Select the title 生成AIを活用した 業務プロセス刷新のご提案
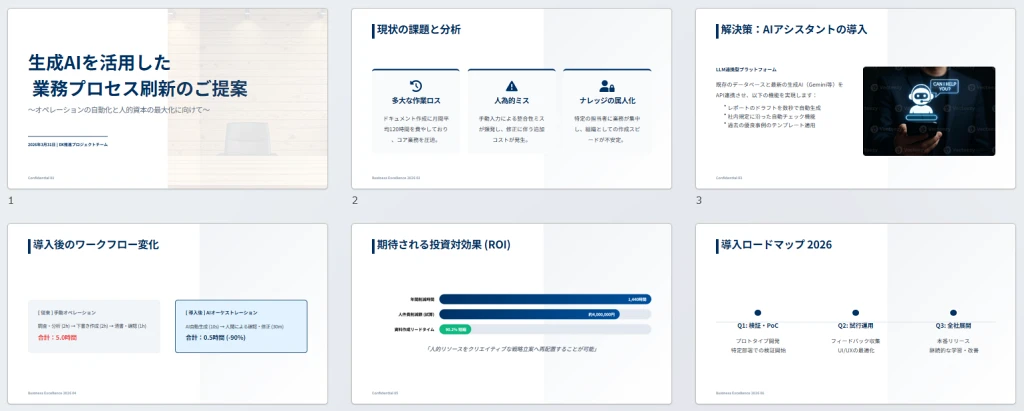Image resolution: width=1024 pixels, height=411 pixels. pos(138,75)
